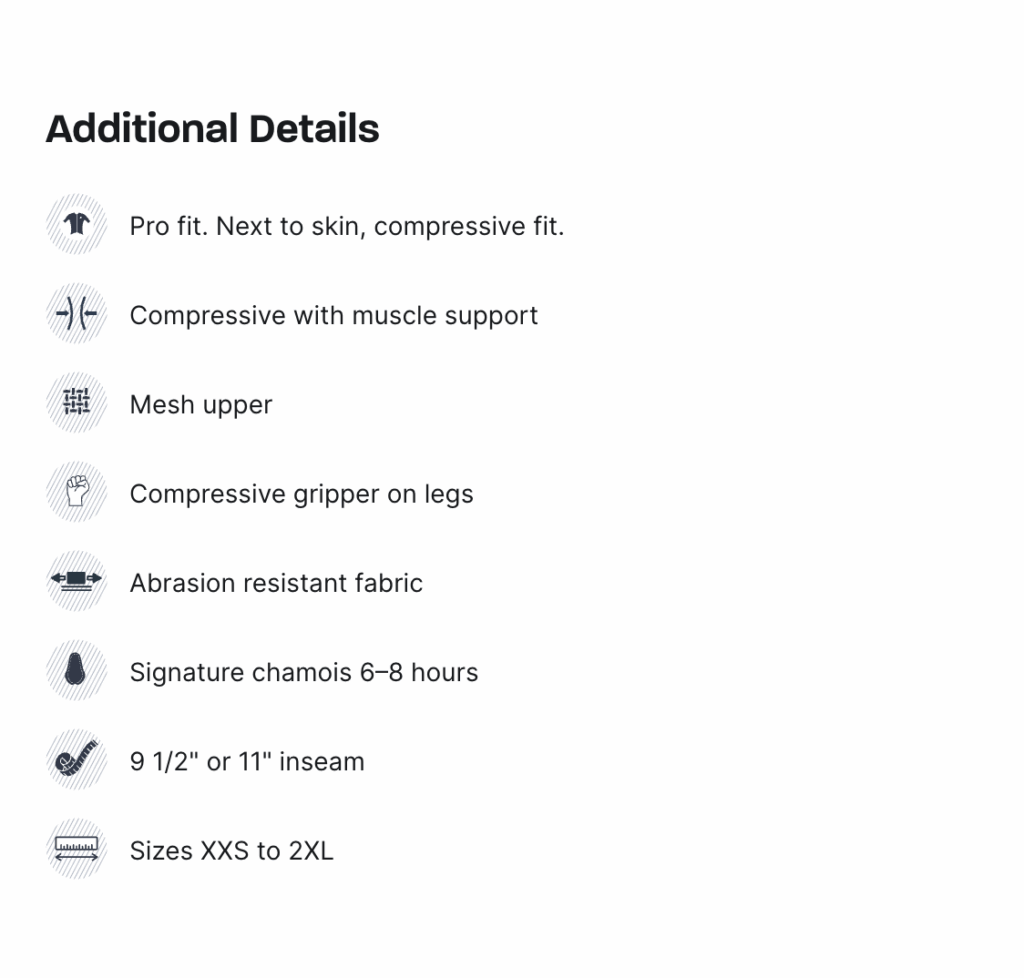Viewport: 1024px width, 978px height.
Task: Select 'Compressive with muscle support' text
Action: click(x=334, y=316)
